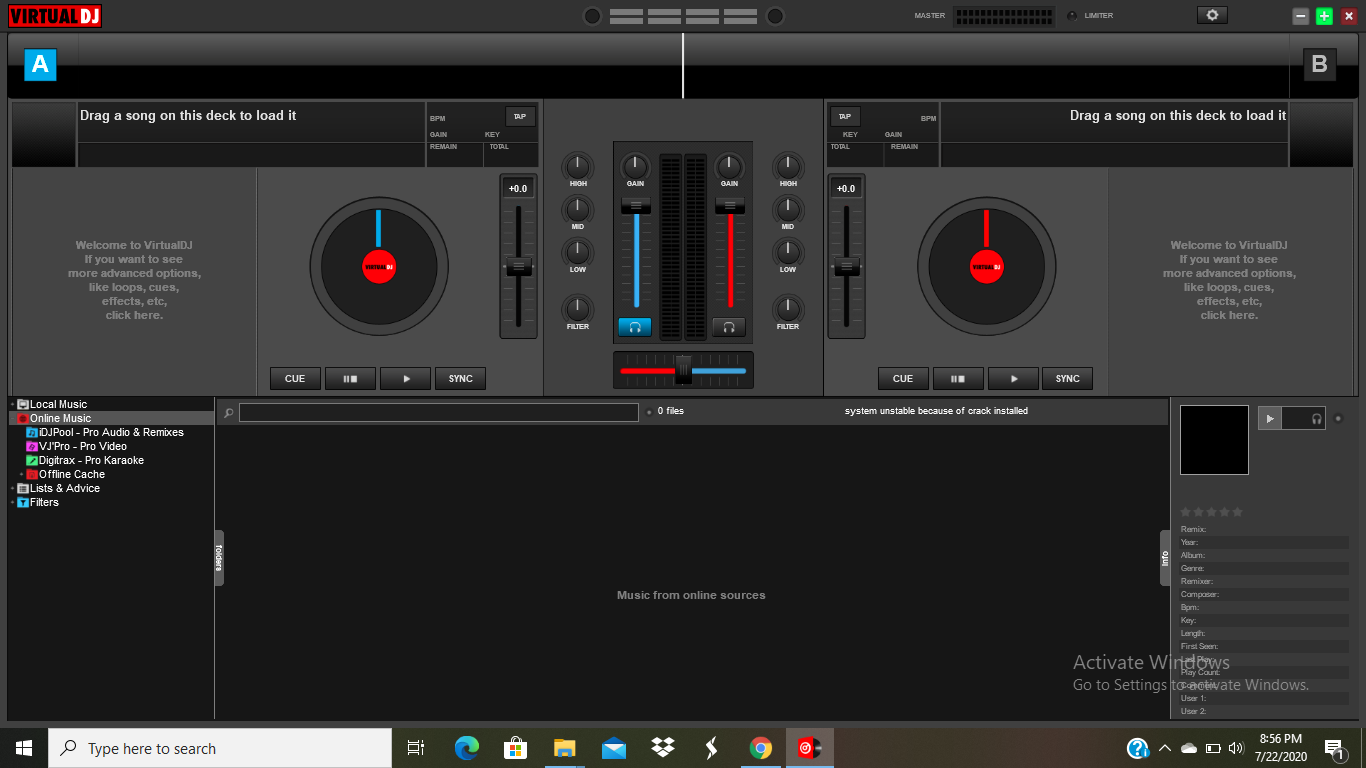Click deck A turntable platter
The height and width of the screenshot is (768, 1366).
[378, 266]
